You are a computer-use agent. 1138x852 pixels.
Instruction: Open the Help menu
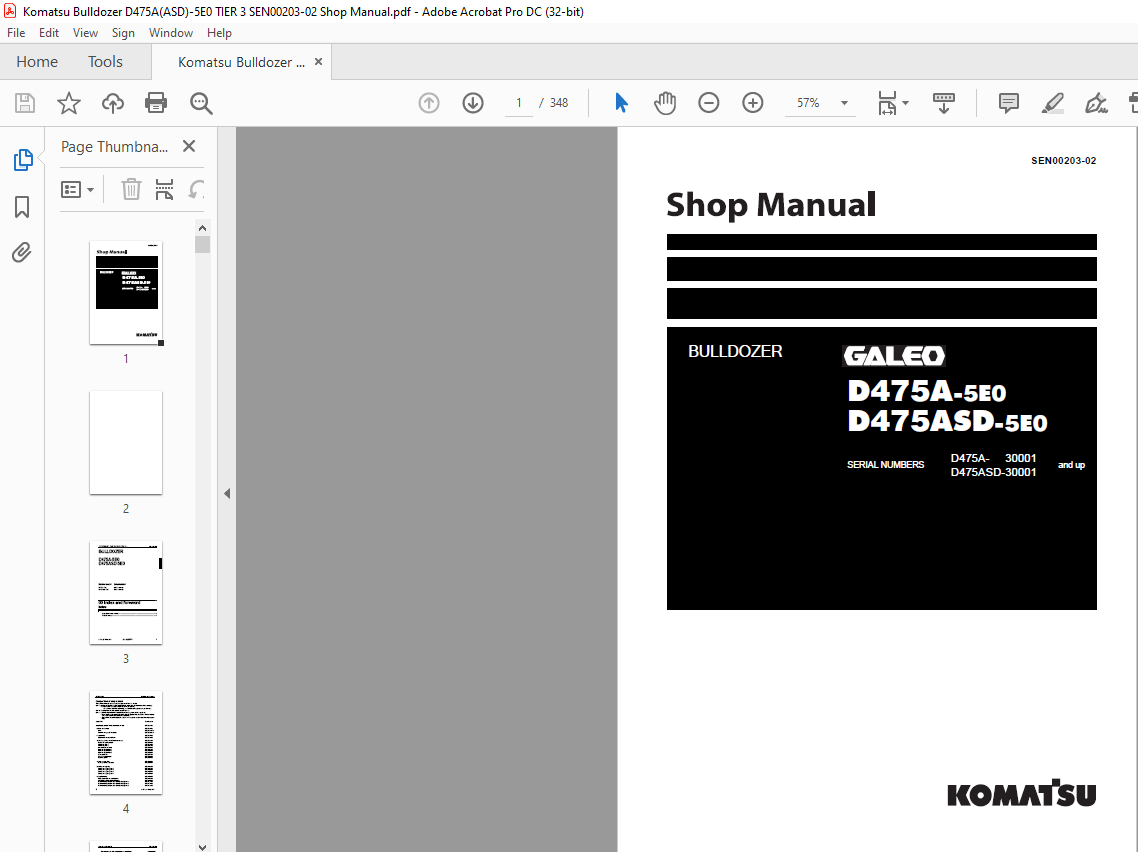[x=219, y=33]
